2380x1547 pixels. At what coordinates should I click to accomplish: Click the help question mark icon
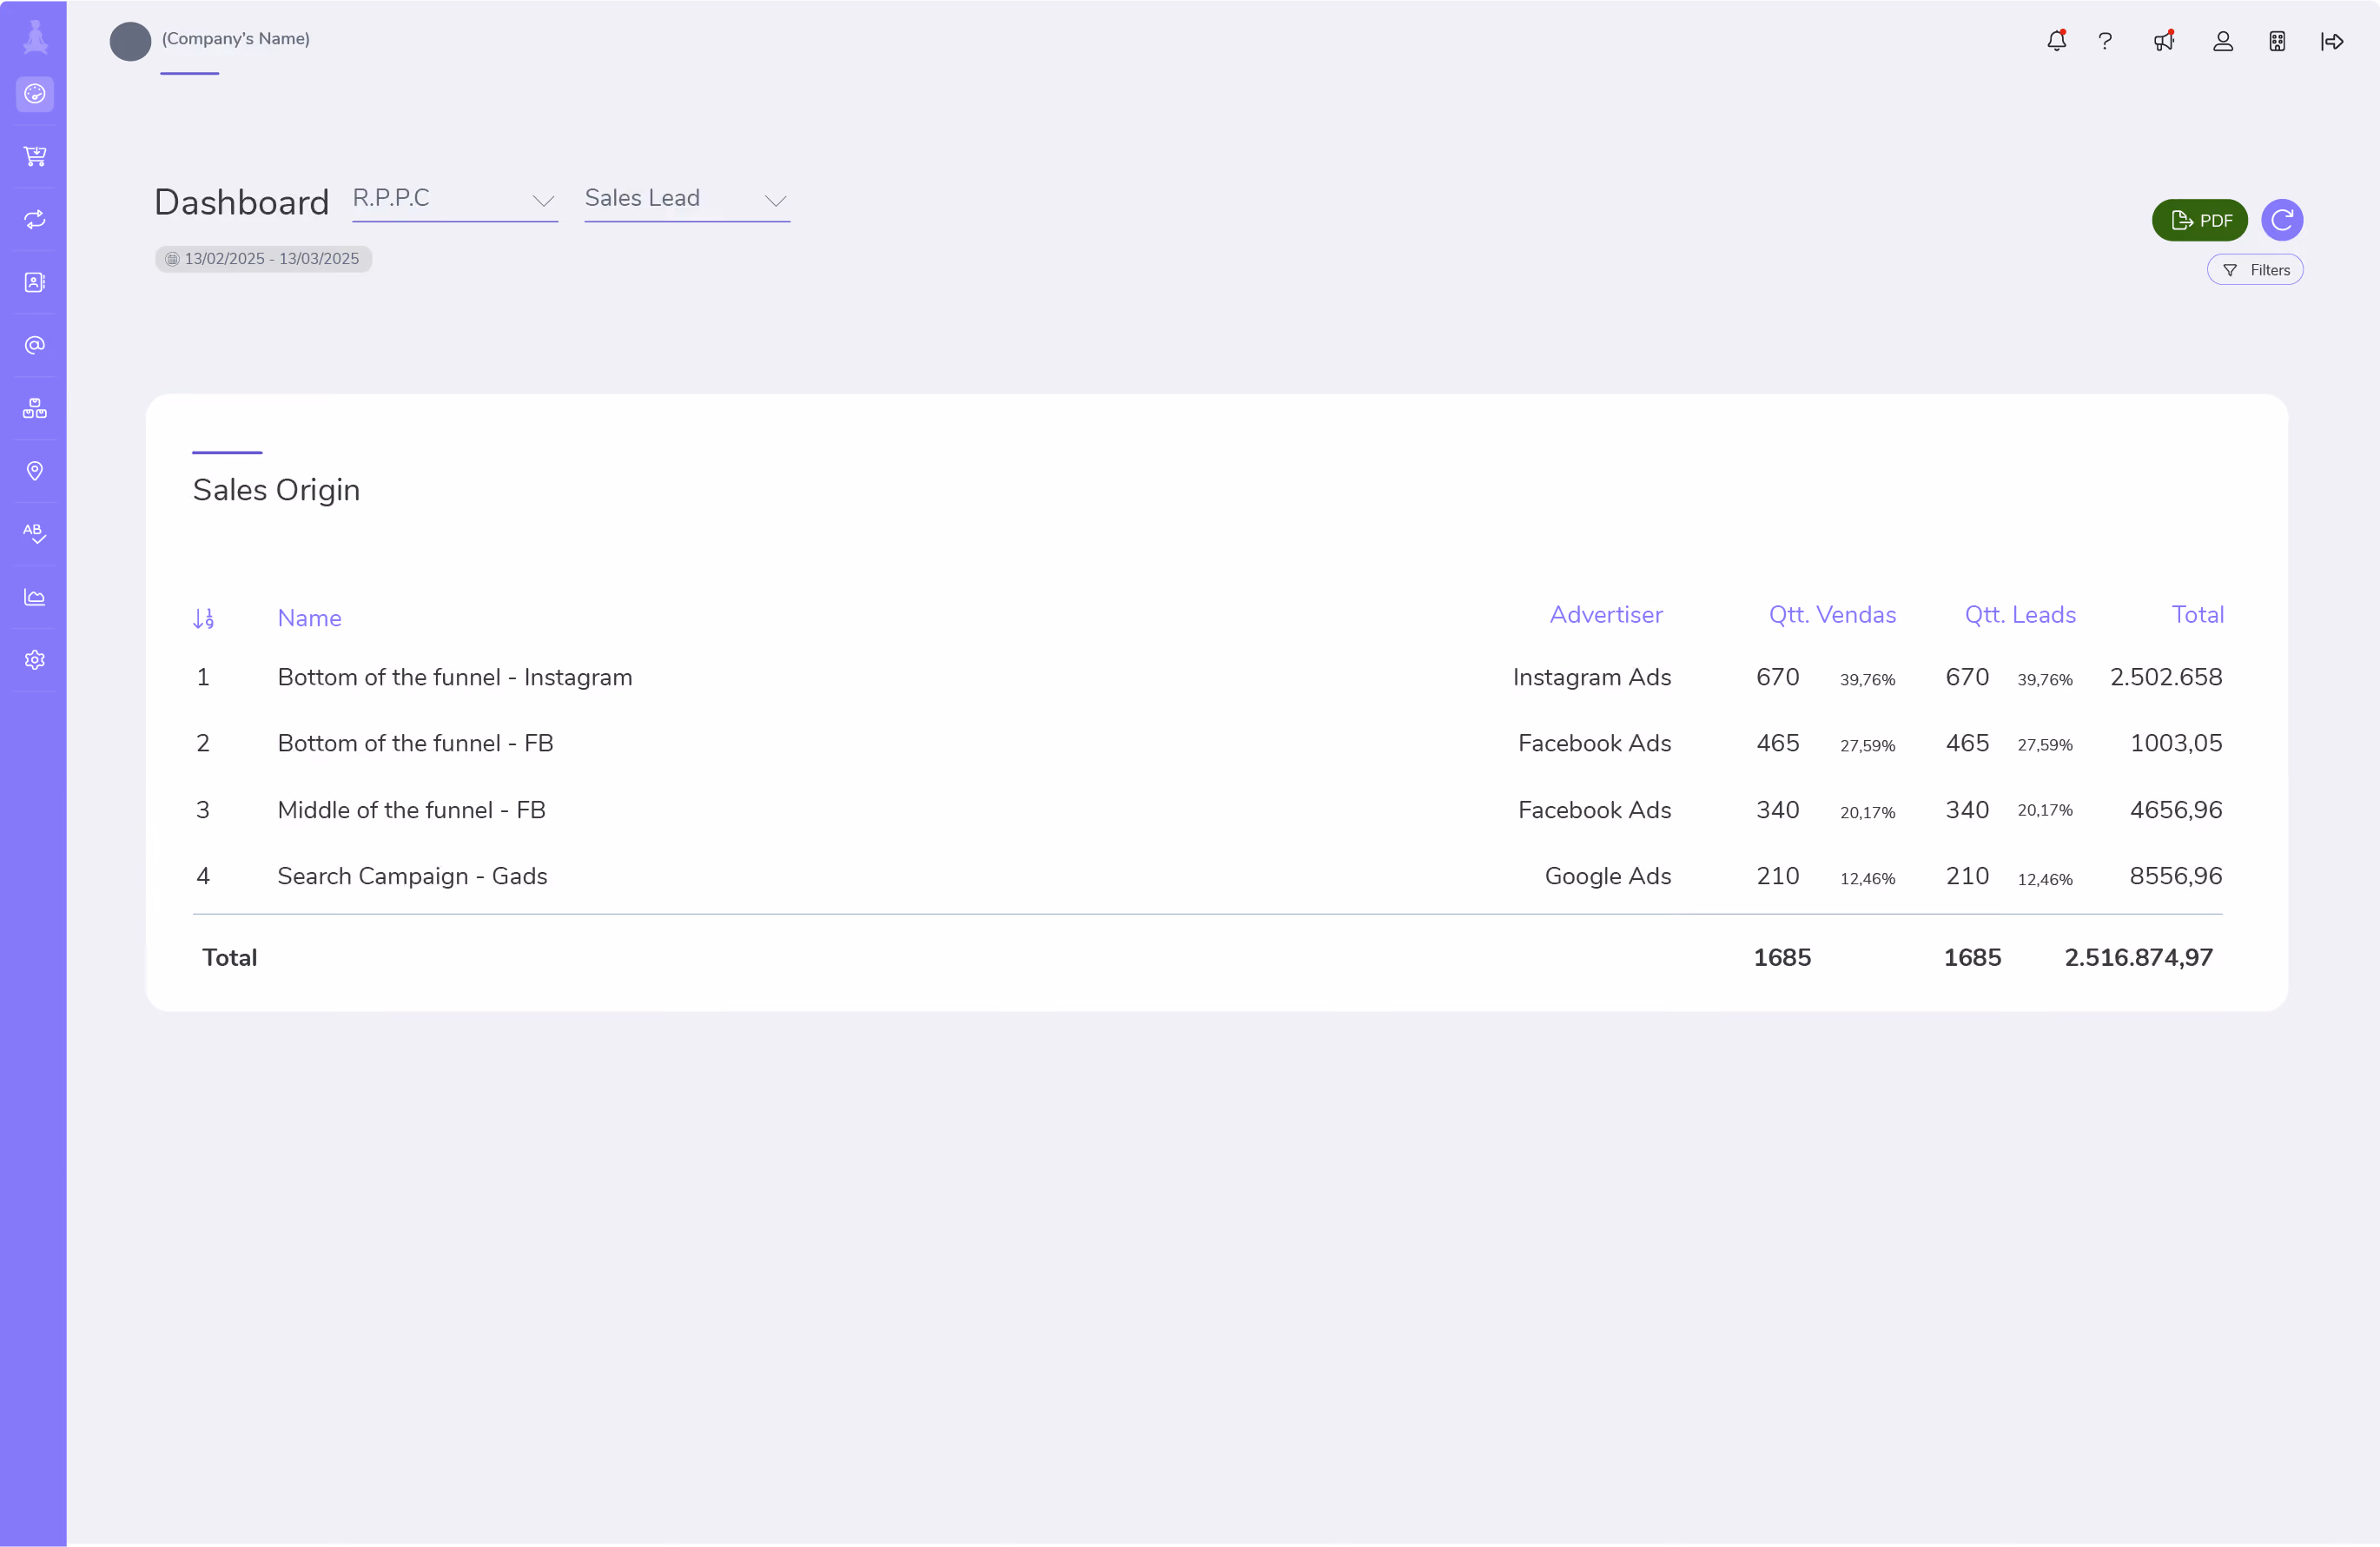(x=2105, y=41)
